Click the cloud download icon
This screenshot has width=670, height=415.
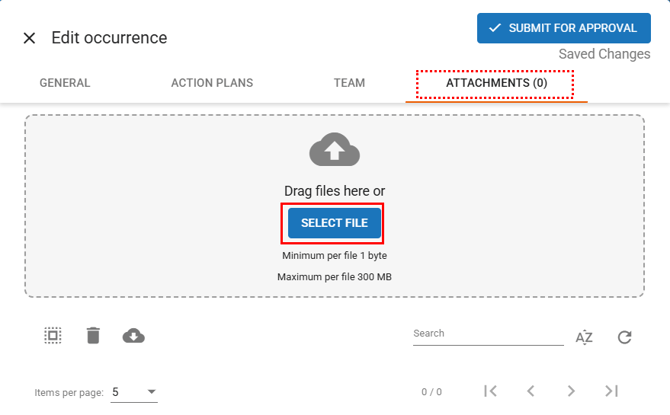(133, 336)
